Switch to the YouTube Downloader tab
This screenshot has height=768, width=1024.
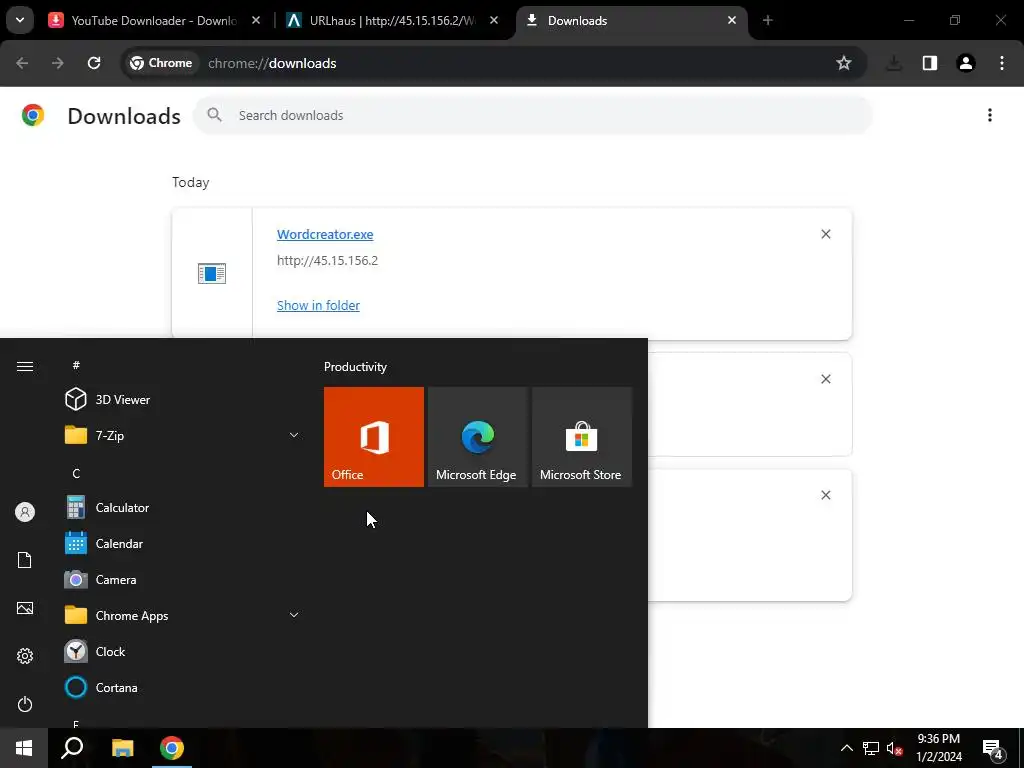[155, 21]
